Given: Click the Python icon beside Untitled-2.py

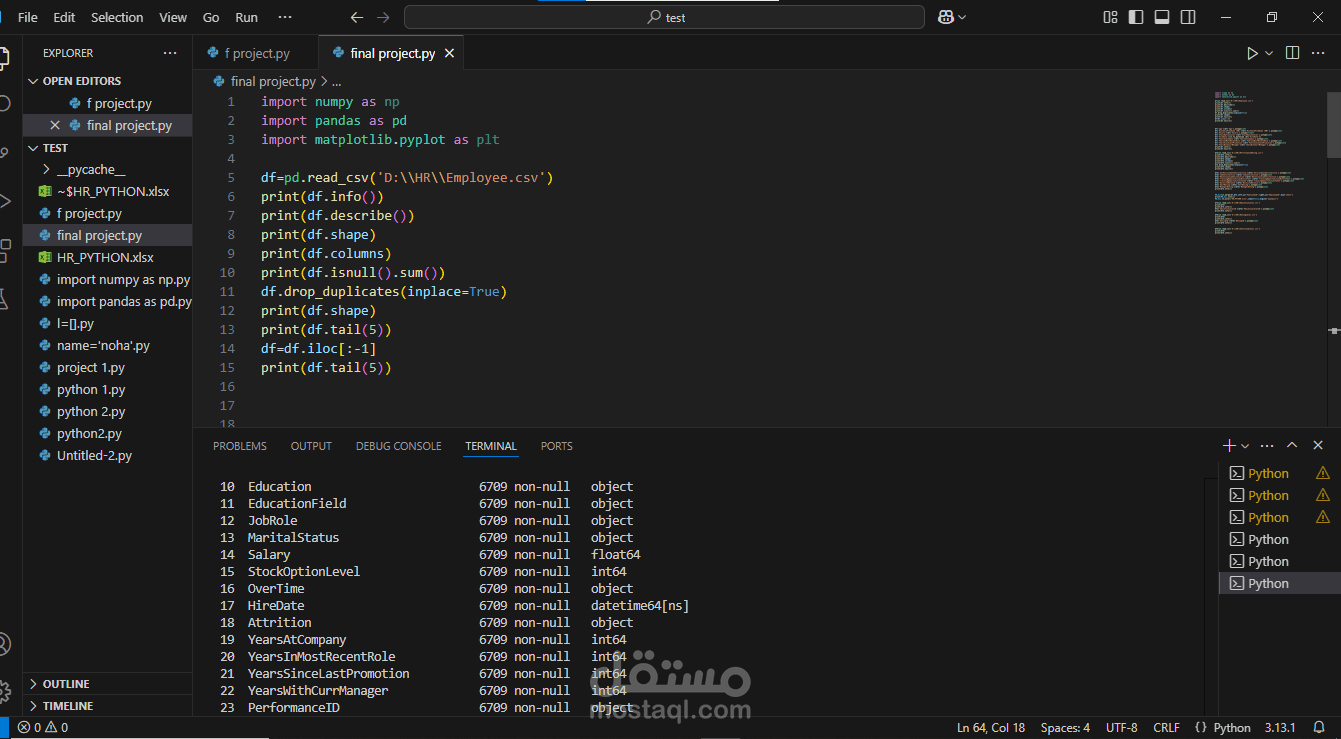Looking at the screenshot, I should pos(45,455).
